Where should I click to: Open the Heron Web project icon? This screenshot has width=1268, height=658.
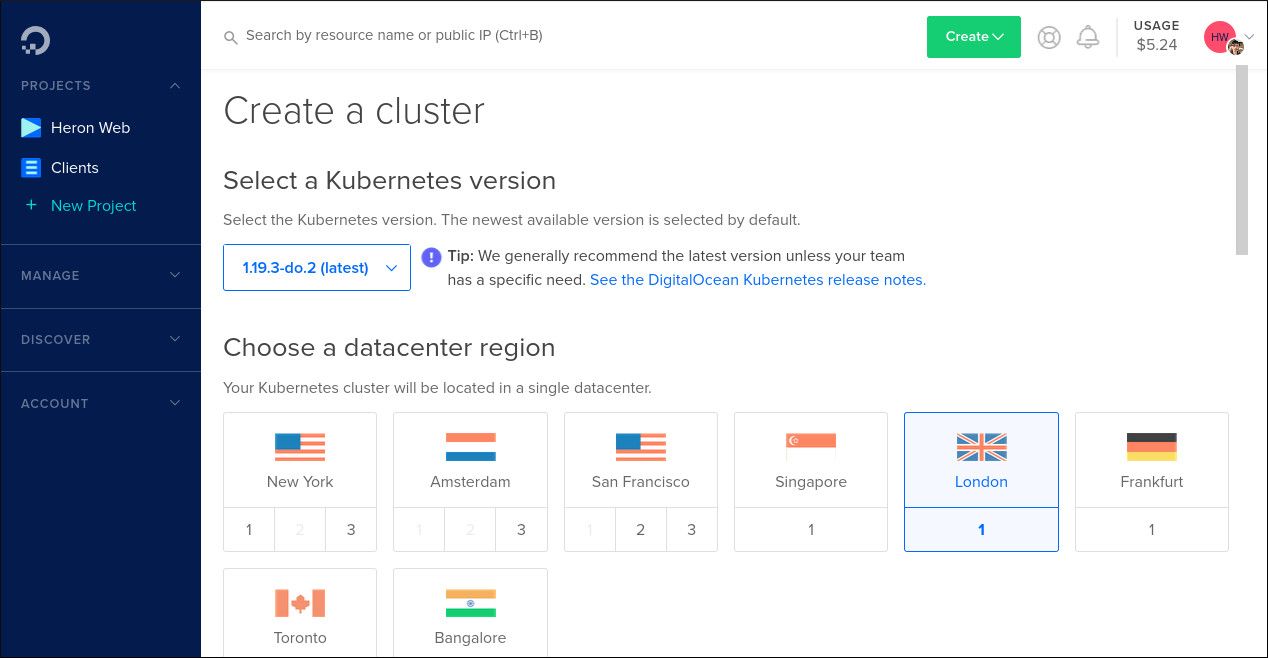click(30, 127)
